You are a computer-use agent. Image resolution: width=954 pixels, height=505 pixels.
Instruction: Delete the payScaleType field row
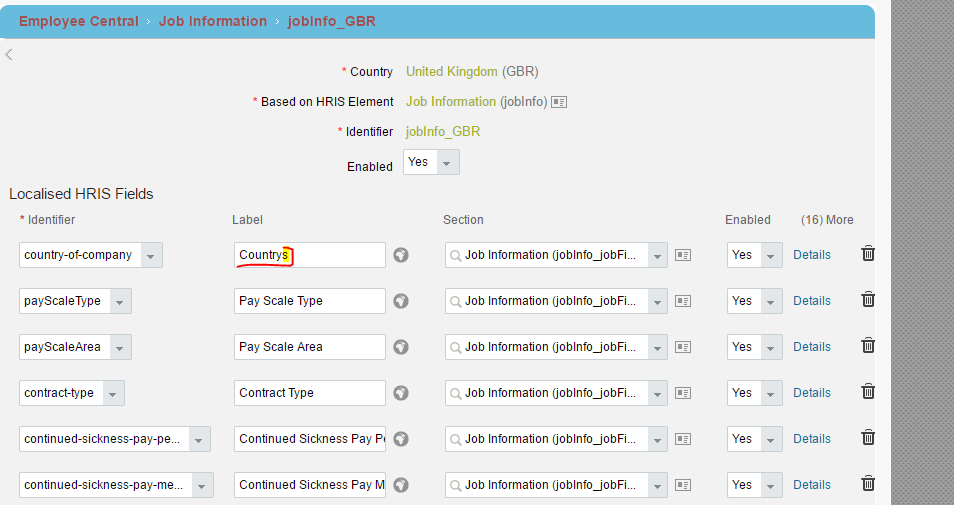[868, 299]
